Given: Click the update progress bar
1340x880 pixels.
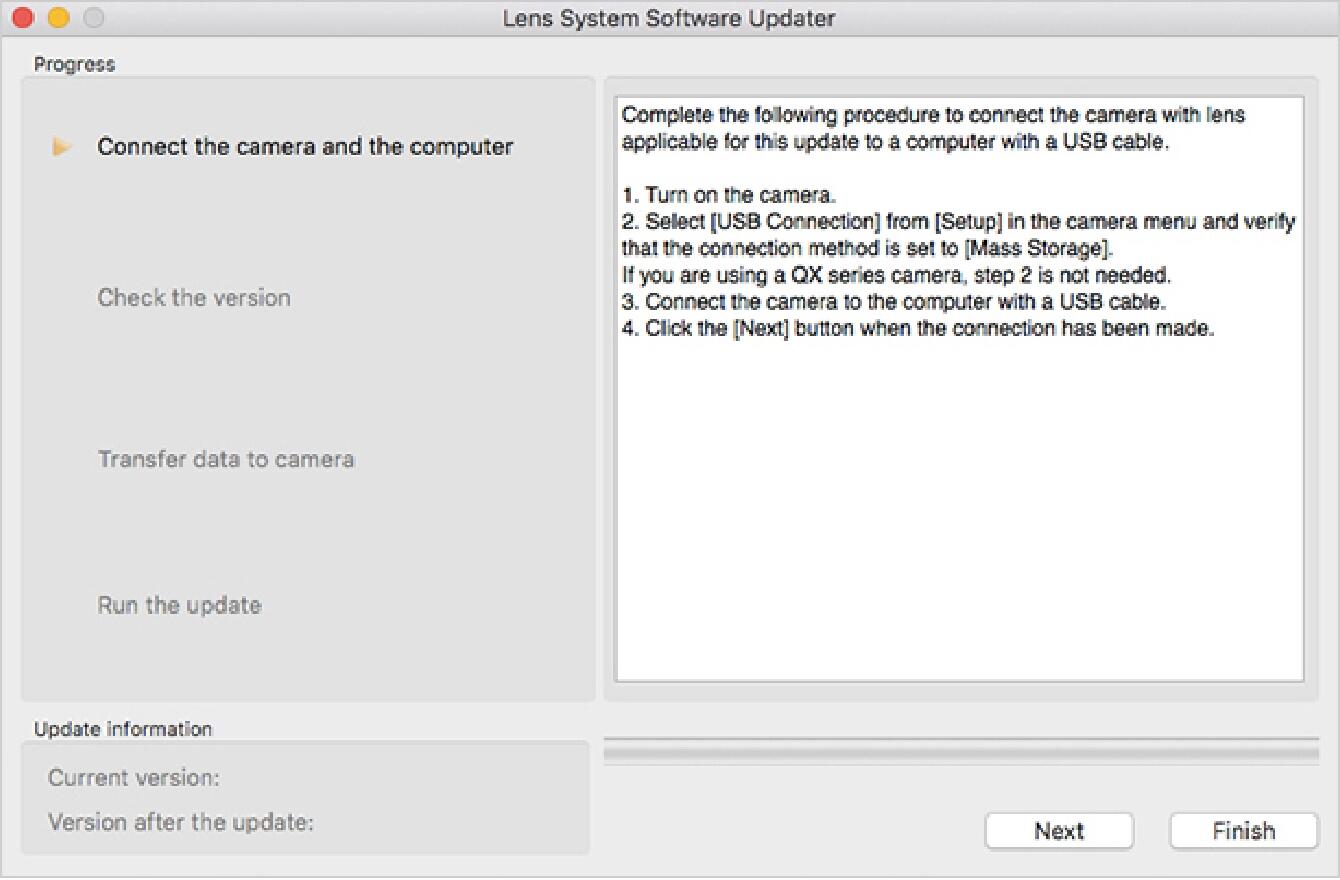Looking at the screenshot, I should [x=960, y=752].
